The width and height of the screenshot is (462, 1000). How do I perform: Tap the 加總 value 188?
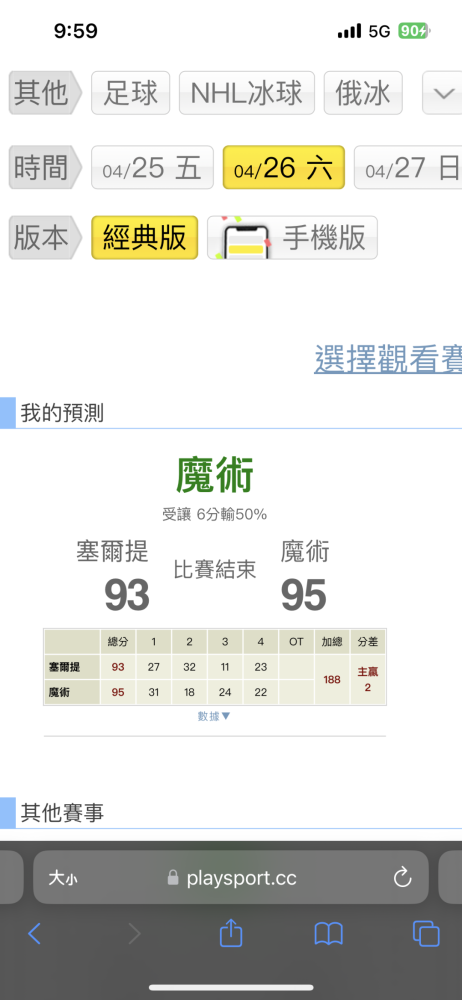(x=332, y=680)
